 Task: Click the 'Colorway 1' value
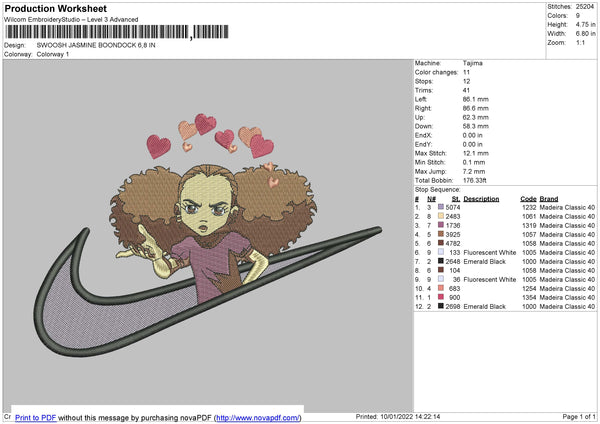click(53, 54)
